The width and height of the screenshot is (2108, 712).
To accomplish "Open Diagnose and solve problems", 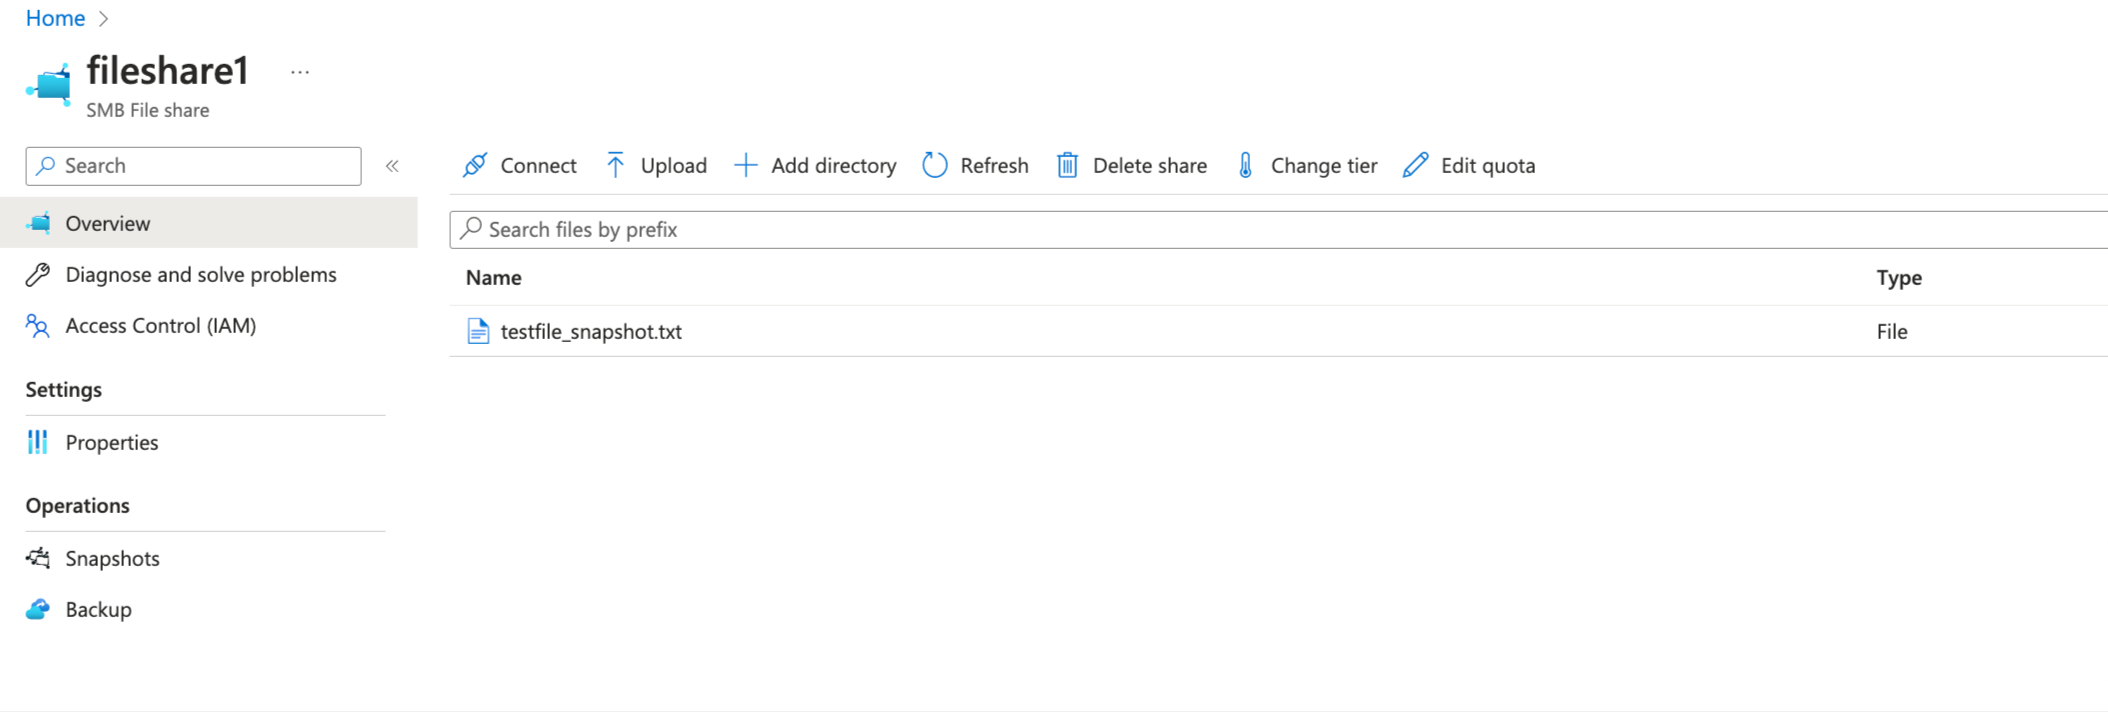I will tap(209, 274).
